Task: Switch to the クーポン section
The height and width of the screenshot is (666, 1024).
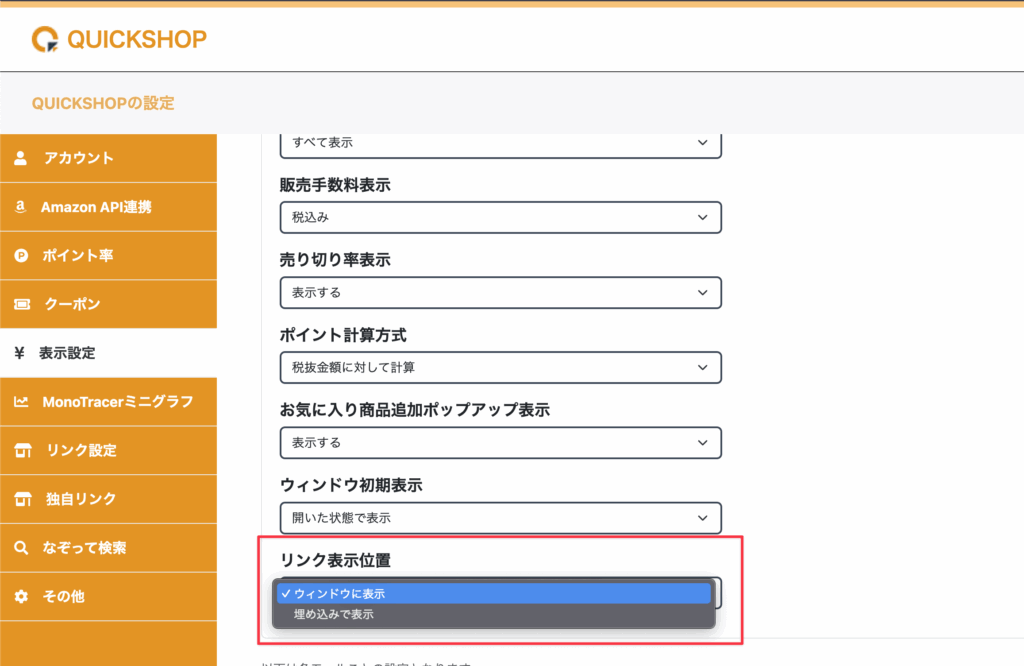Action: tap(108, 304)
